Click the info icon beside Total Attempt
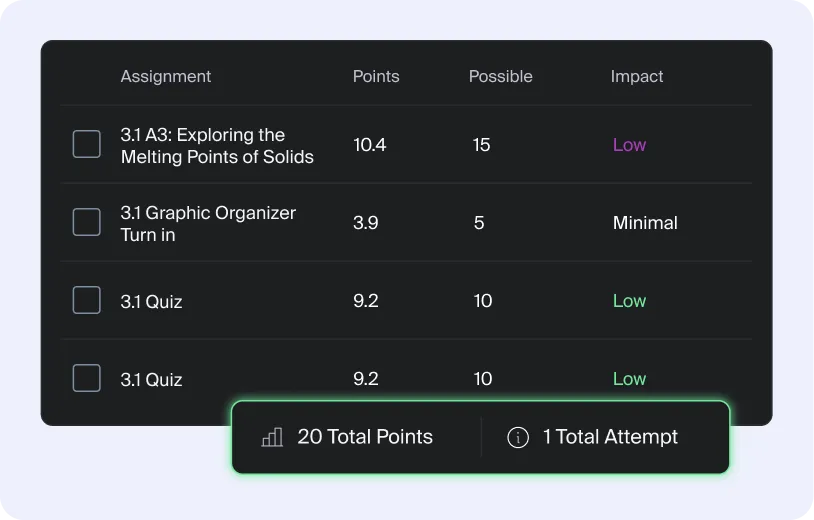The height and width of the screenshot is (520, 814). click(518, 437)
